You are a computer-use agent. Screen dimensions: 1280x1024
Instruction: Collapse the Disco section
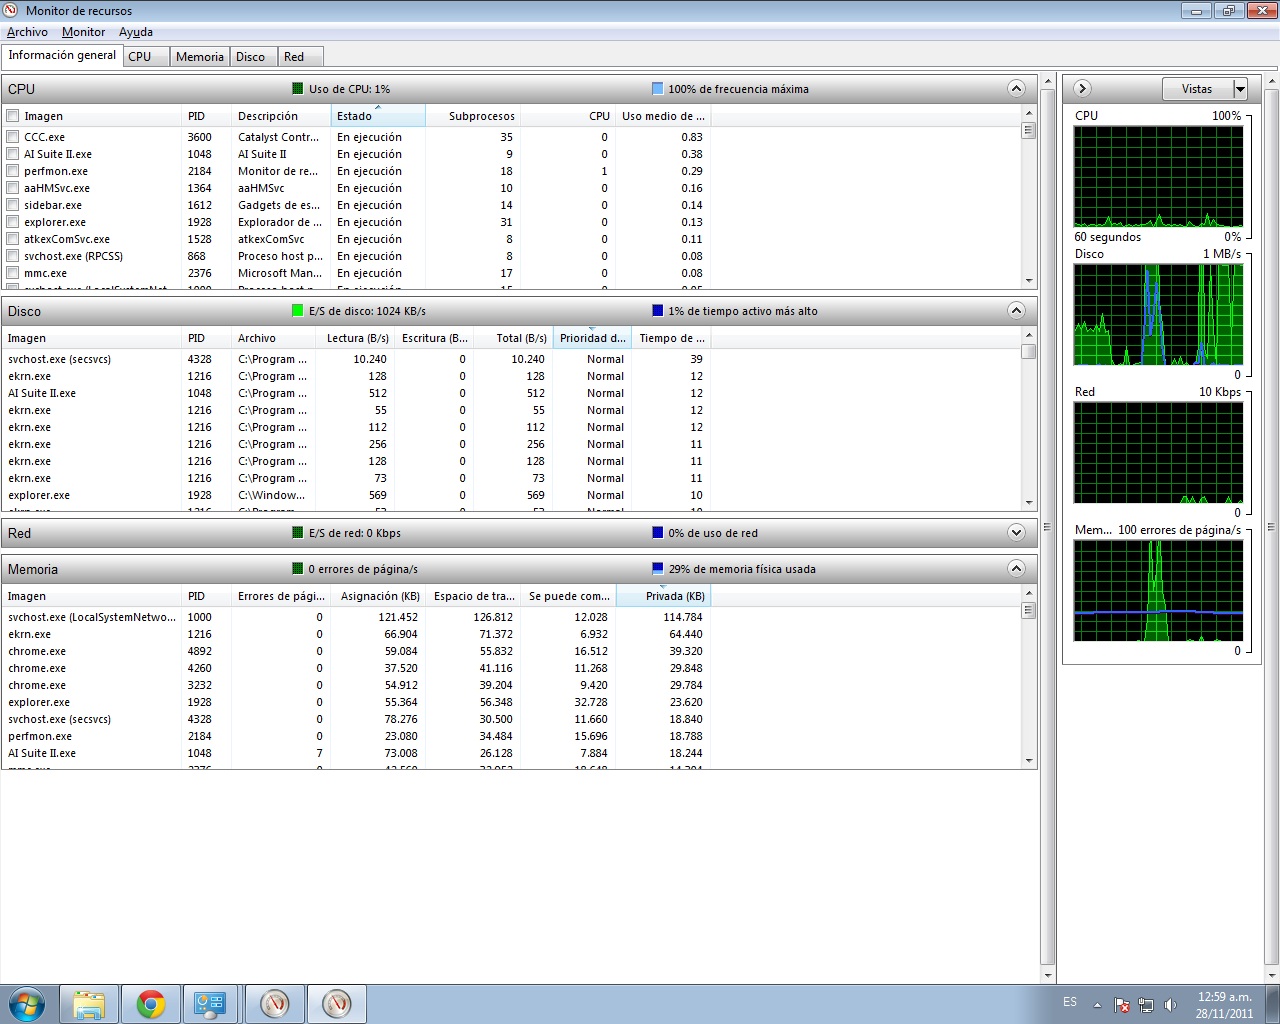[x=1016, y=311]
